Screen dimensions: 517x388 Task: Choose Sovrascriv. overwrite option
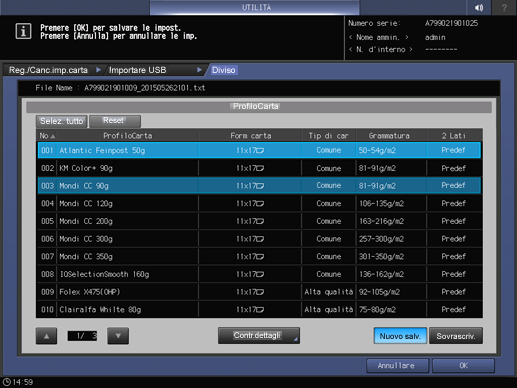456,336
